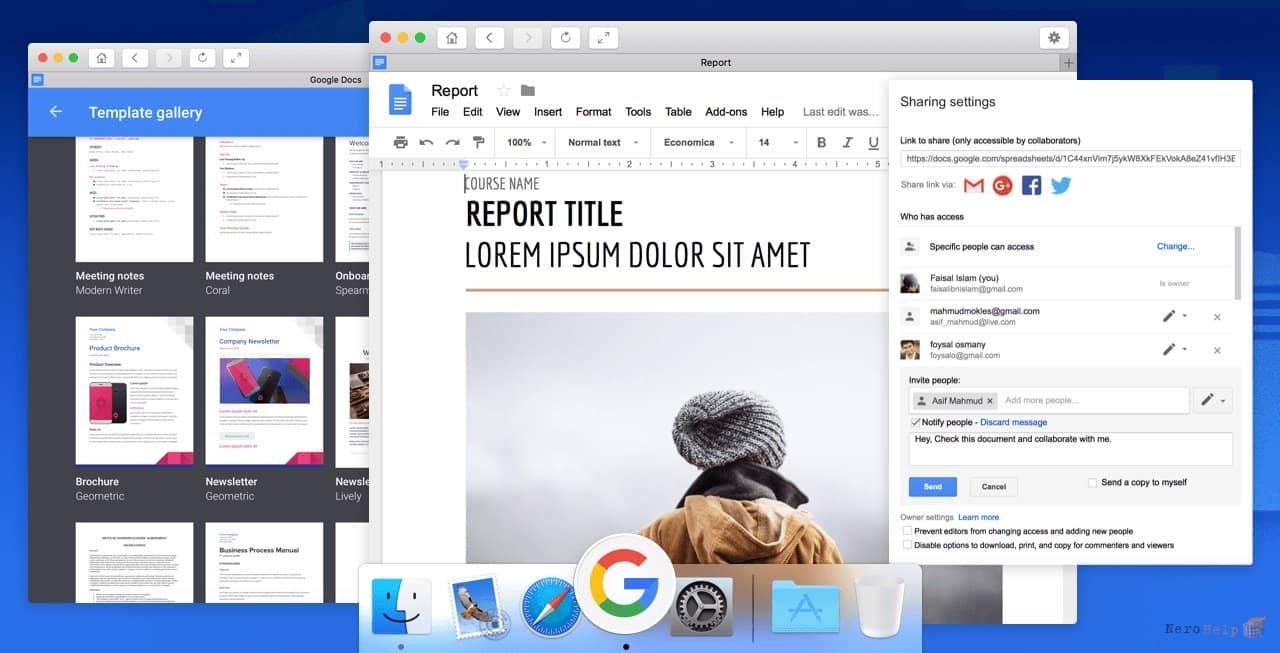Viewport: 1280px width, 653px height.
Task: Open the move-to-folder icon beside Report
Action: pyautogui.click(x=528, y=91)
